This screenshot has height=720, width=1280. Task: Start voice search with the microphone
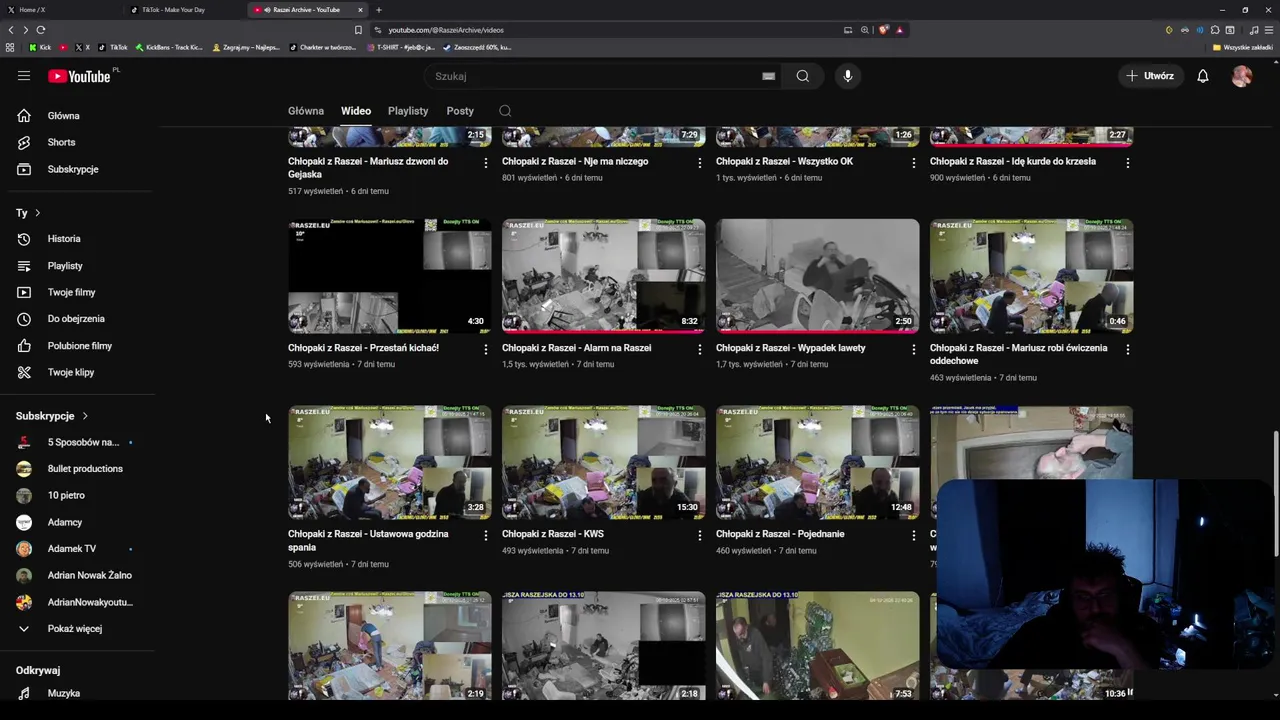(x=847, y=76)
